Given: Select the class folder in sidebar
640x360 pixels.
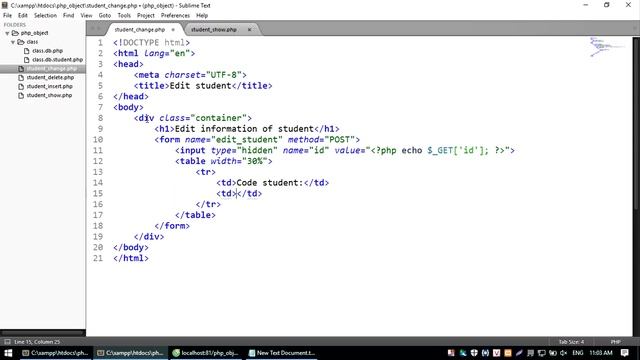Looking at the screenshot, I should pos(32,42).
